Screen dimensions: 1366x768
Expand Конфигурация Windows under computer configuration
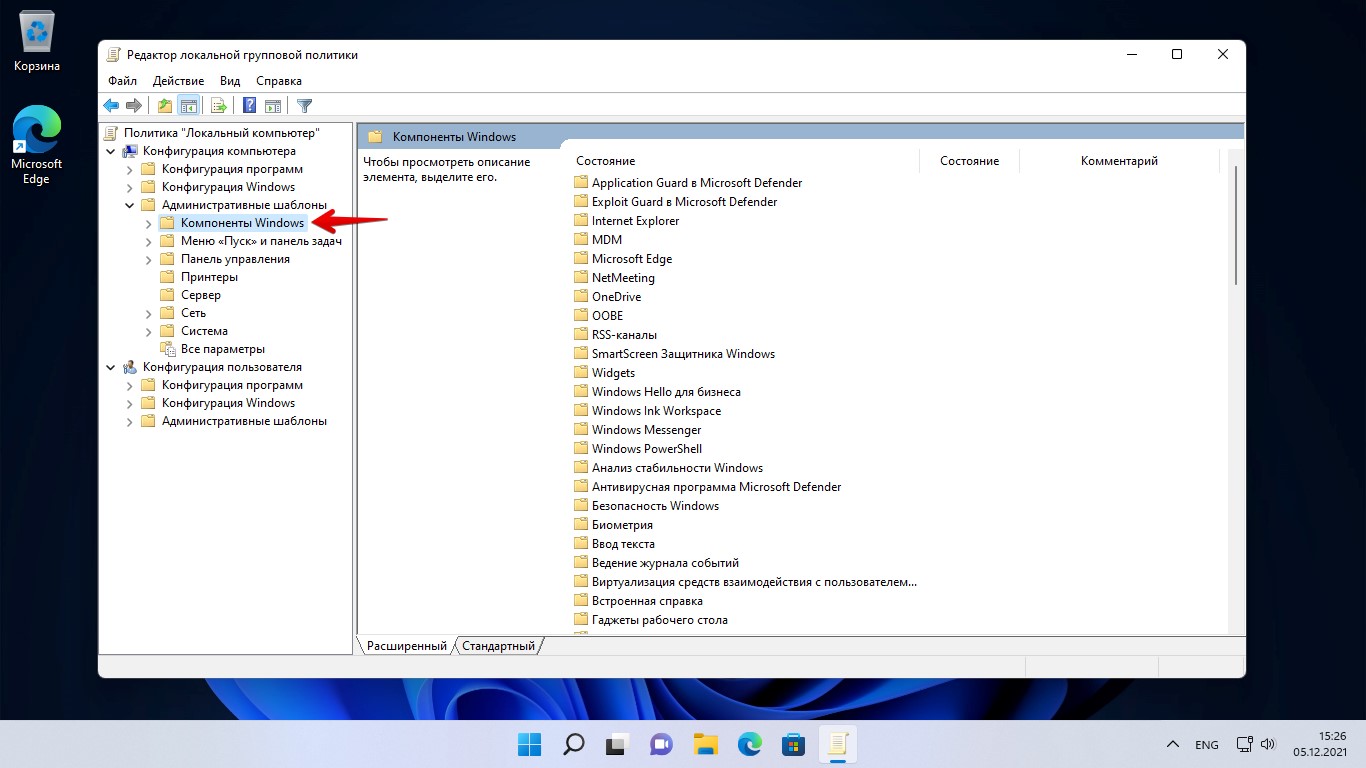pos(130,187)
